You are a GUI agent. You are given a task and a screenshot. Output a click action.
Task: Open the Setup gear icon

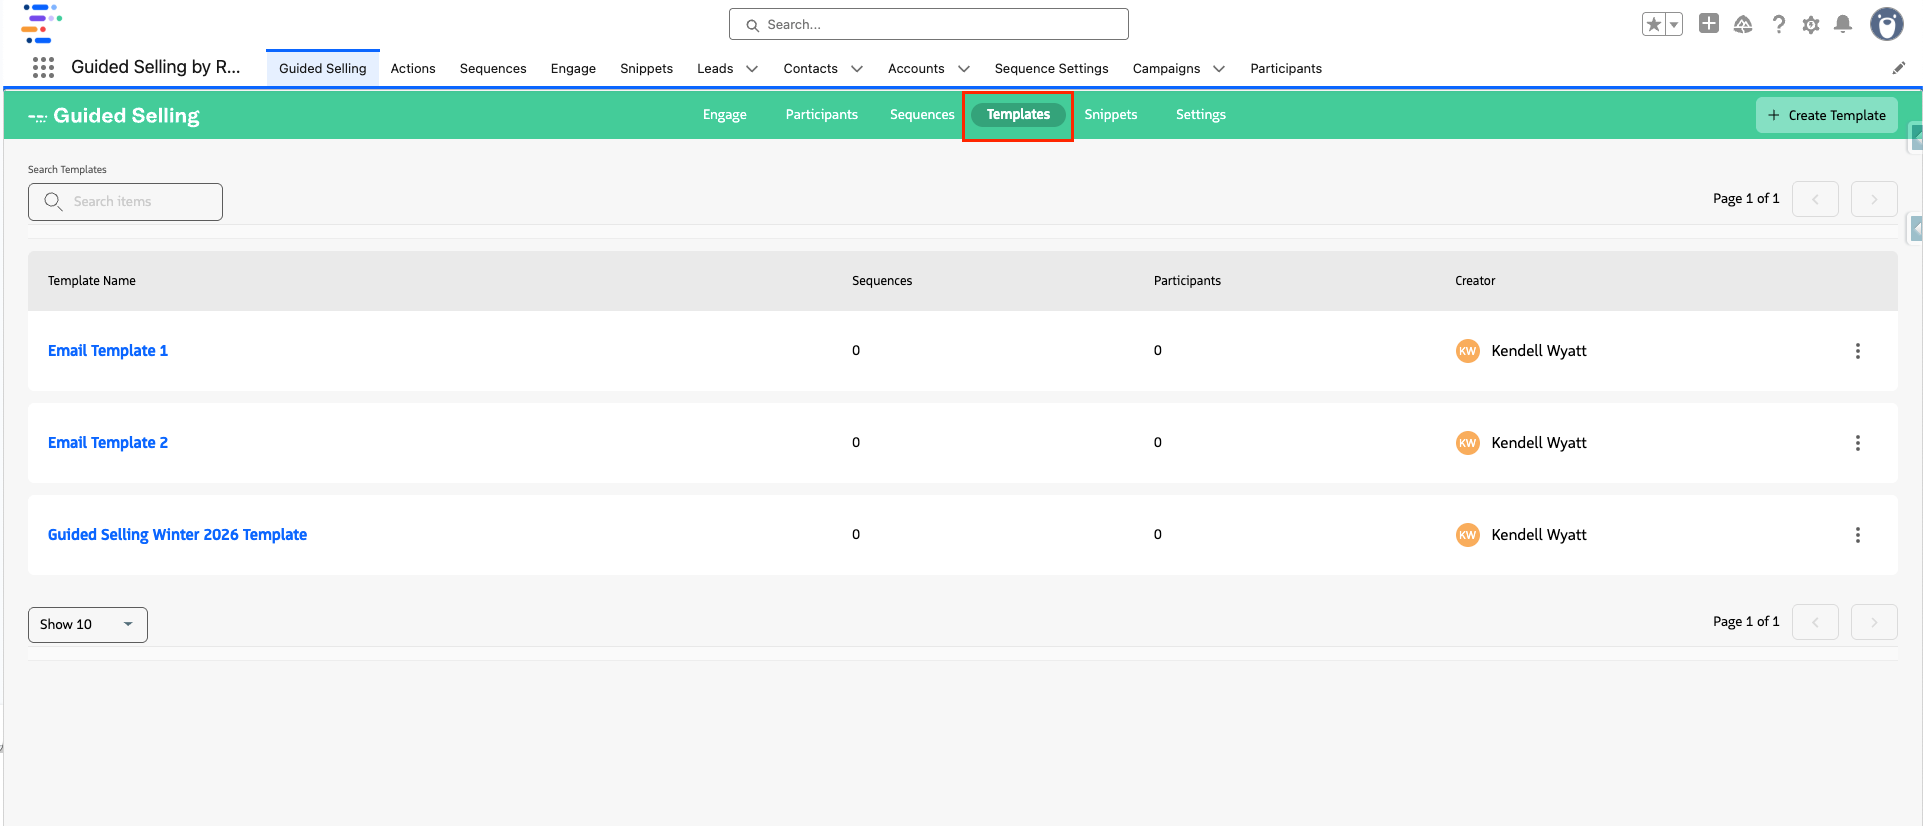point(1811,25)
